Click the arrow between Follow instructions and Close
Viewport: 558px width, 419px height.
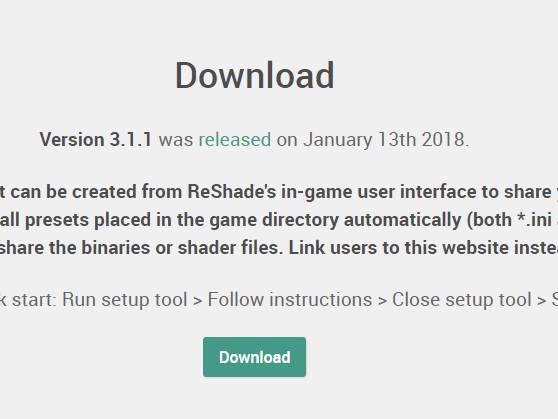tap(382, 301)
